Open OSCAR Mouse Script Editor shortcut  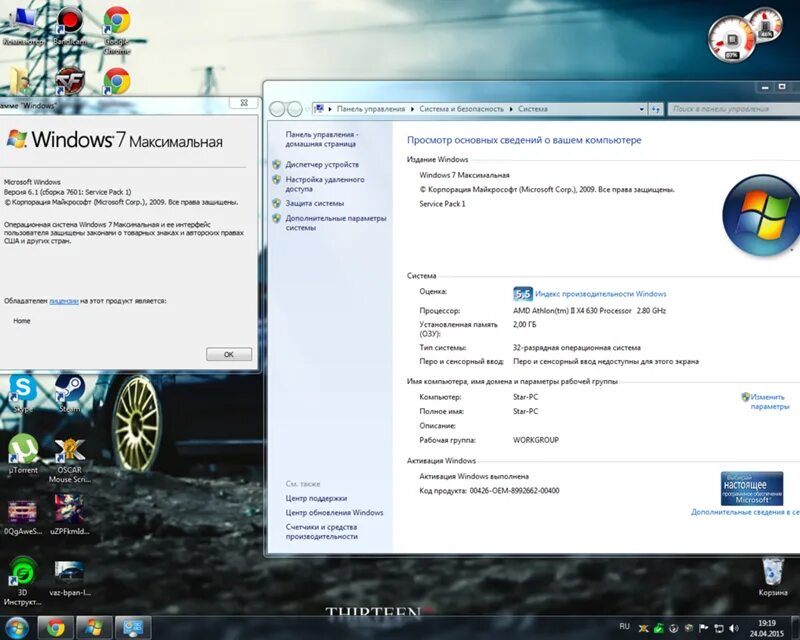70,460
